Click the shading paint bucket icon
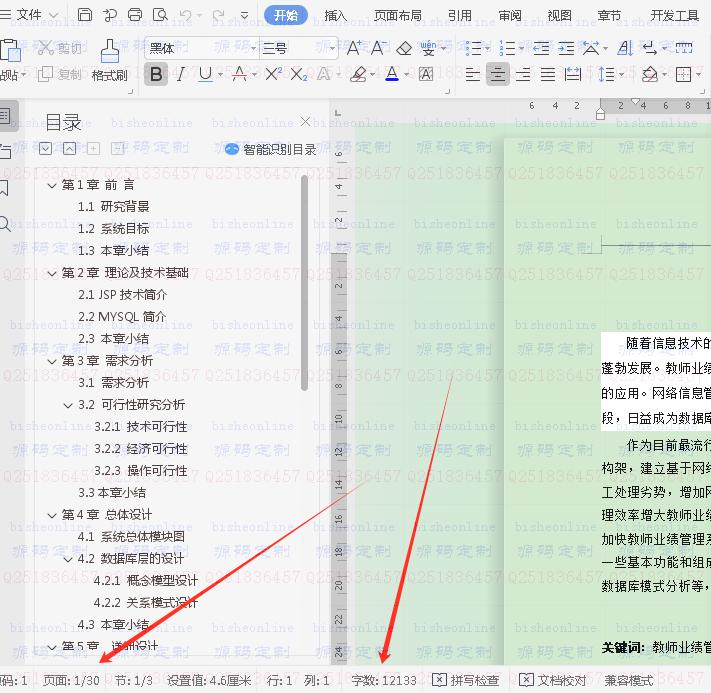 point(650,74)
